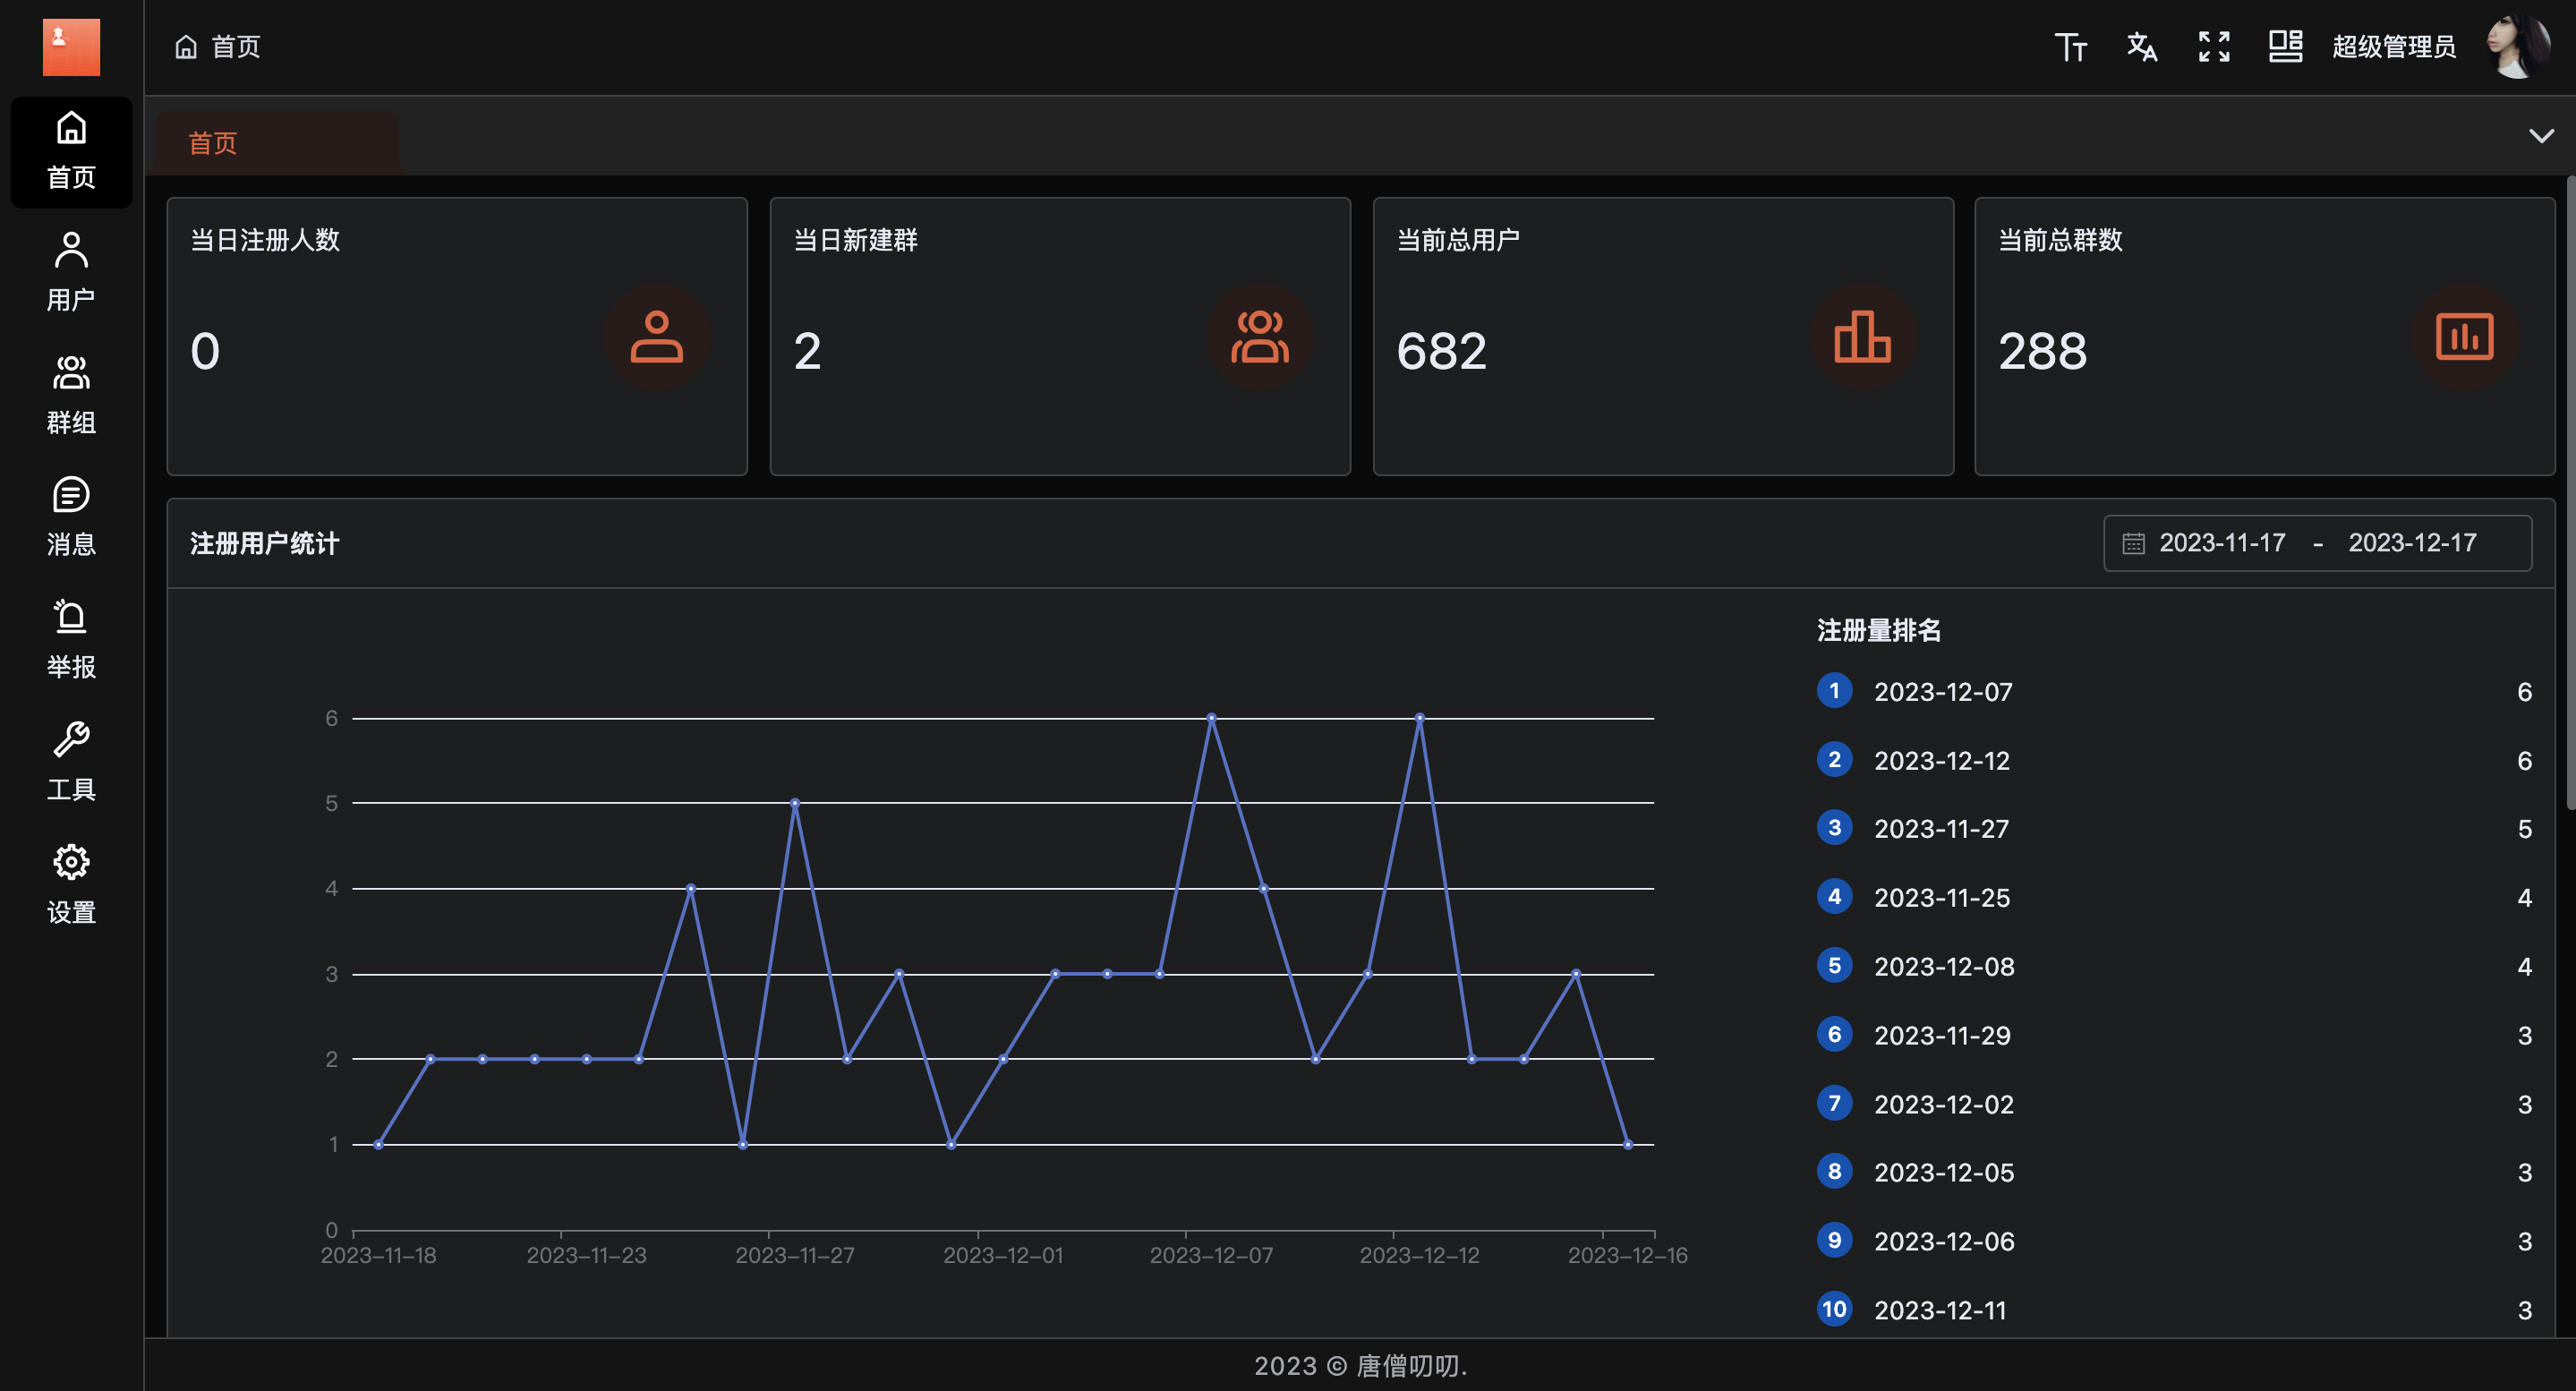The height and width of the screenshot is (1391, 2576).
Task: Click the vertical page scrollbar
Action: (x=2570, y=493)
